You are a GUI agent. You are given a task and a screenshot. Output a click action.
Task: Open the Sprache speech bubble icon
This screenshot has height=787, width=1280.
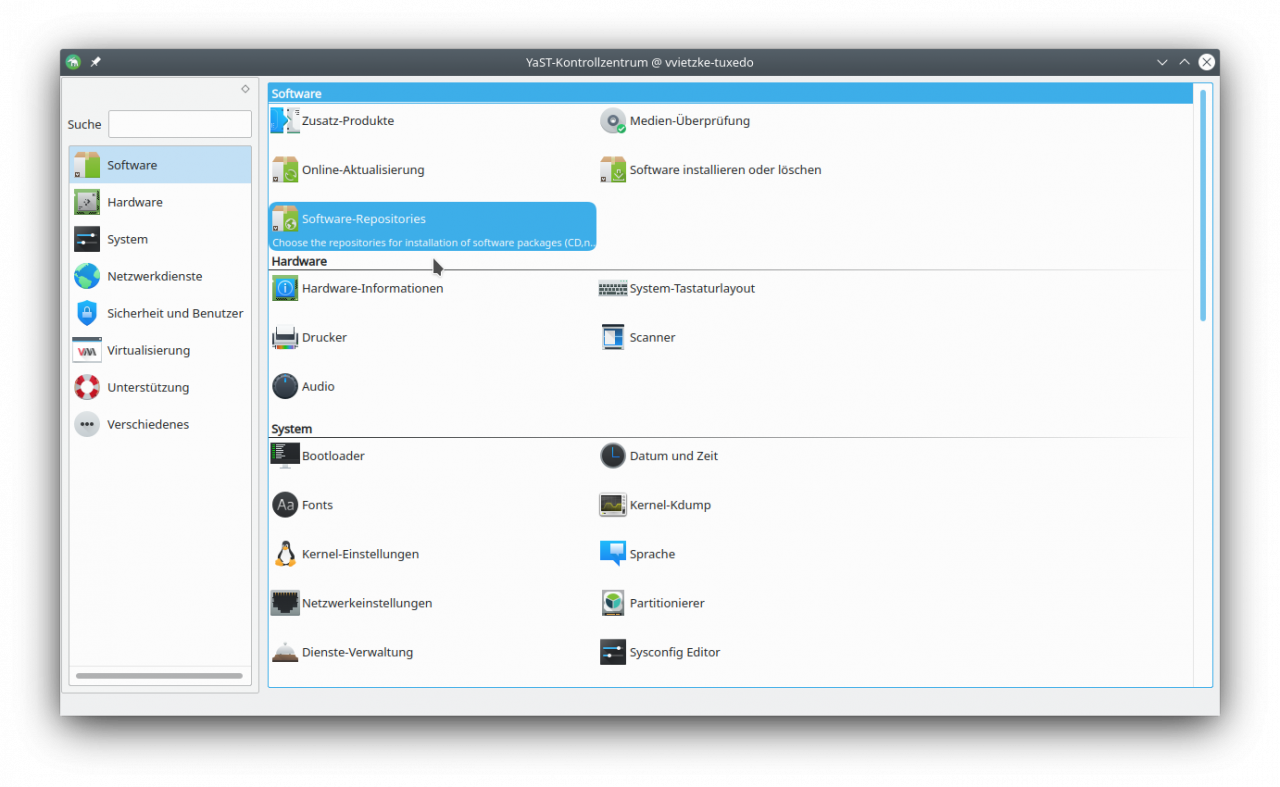point(613,554)
